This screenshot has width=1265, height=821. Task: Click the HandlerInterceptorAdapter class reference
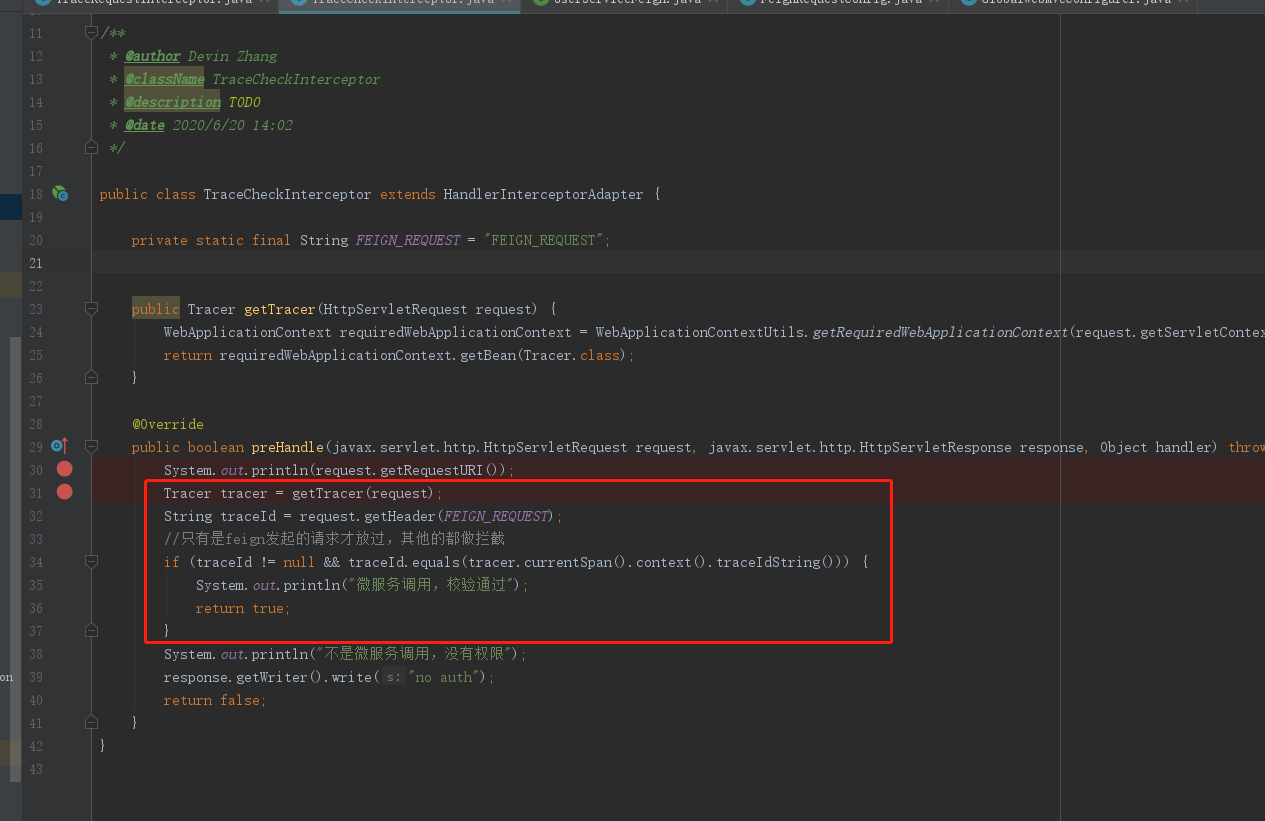point(543,194)
